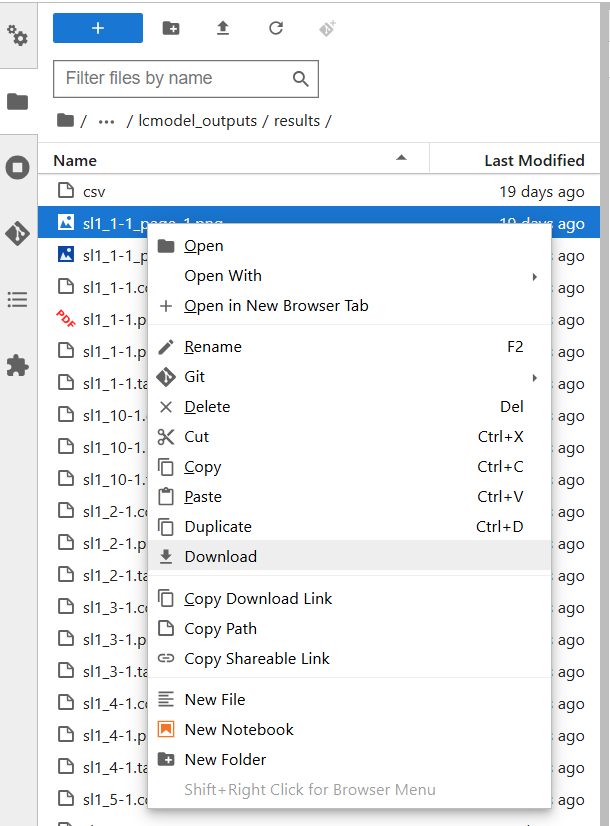Click the Upload Files arrow icon

click(223, 28)
